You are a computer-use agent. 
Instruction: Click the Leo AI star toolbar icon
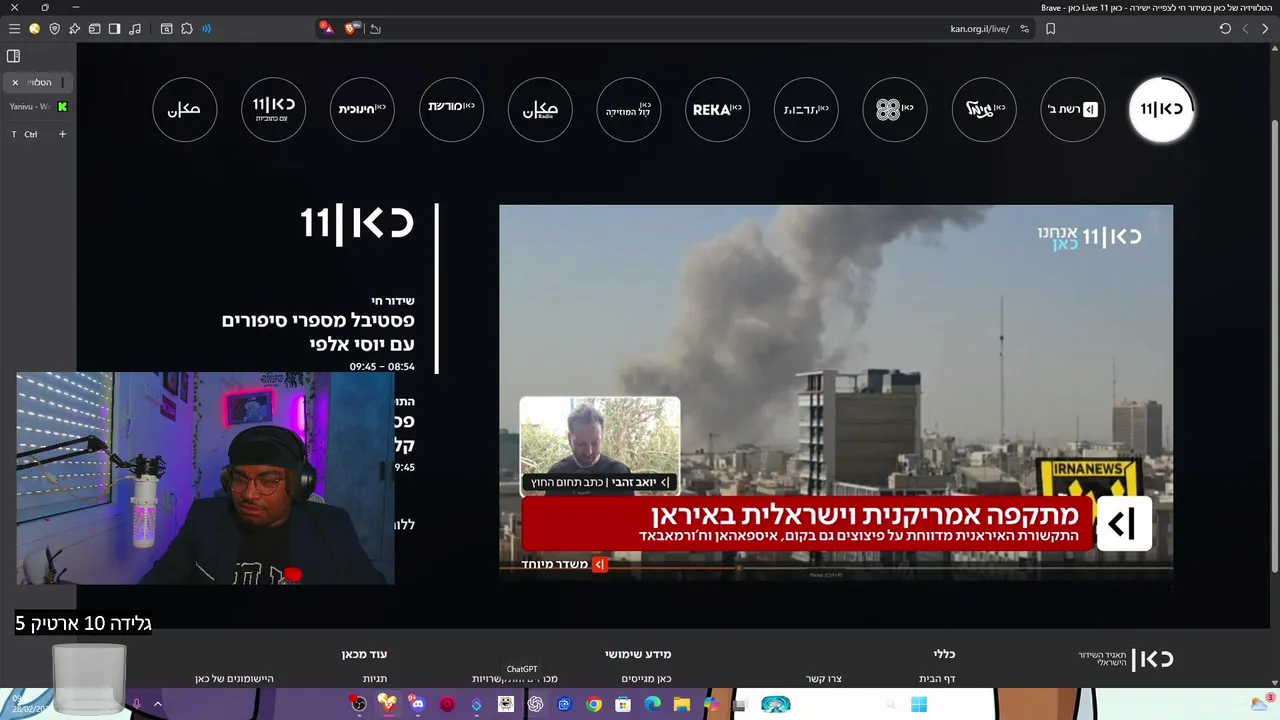74,29
